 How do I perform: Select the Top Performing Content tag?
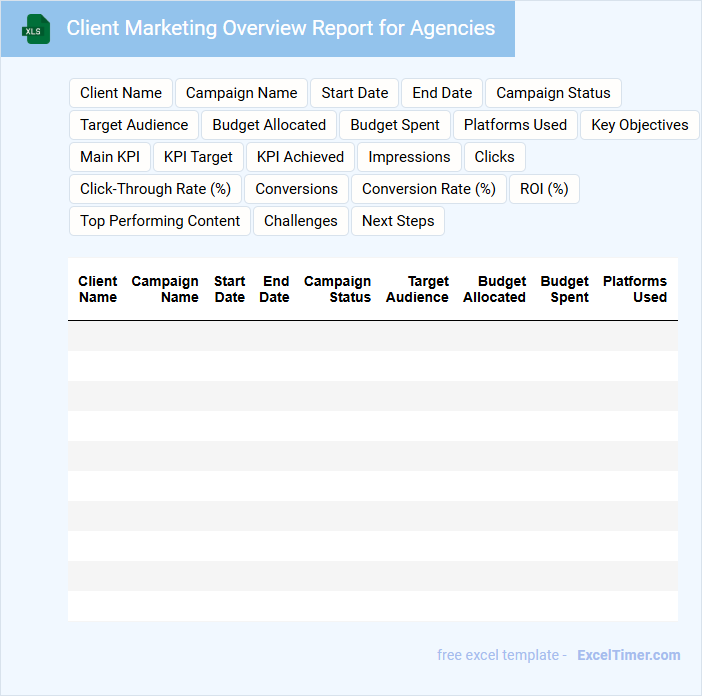coord(160,221)
